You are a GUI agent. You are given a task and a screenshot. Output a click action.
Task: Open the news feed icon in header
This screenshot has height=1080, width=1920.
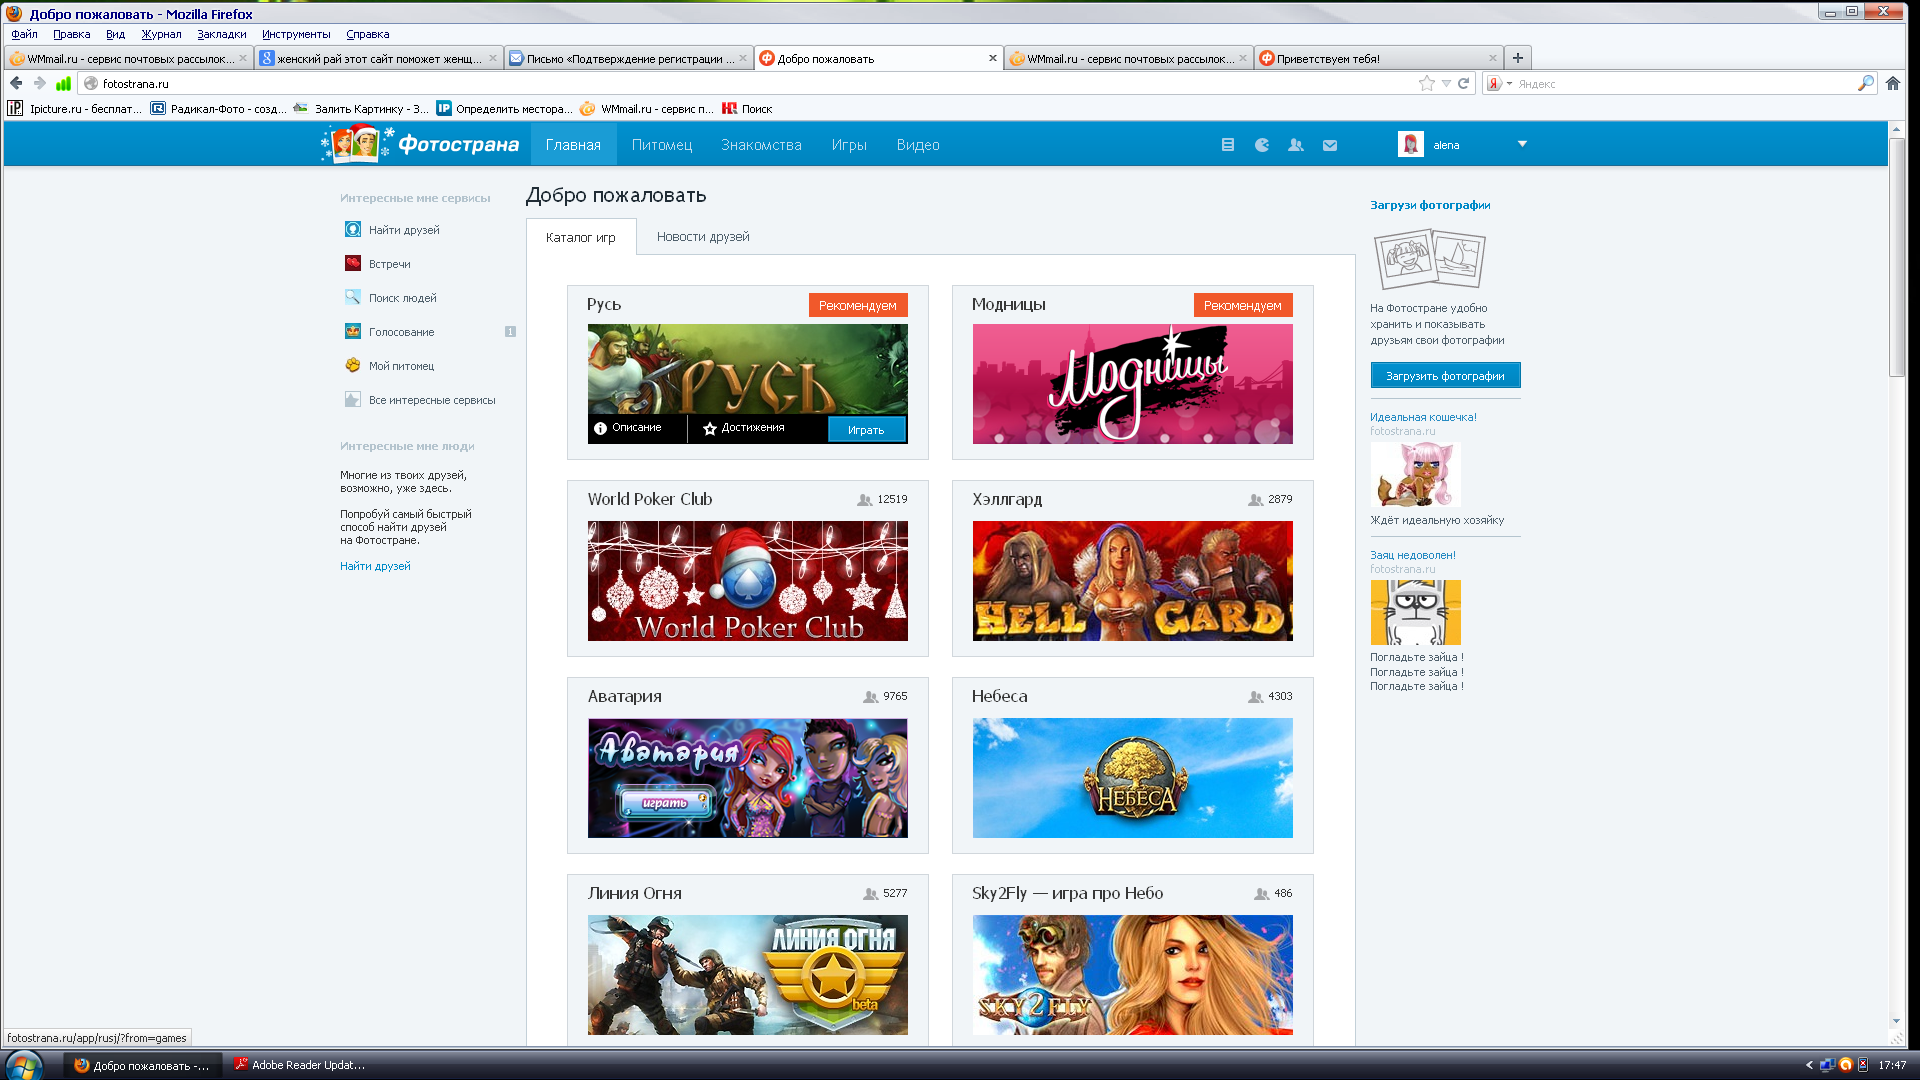pyautogui.click(x=1228, y=145)
